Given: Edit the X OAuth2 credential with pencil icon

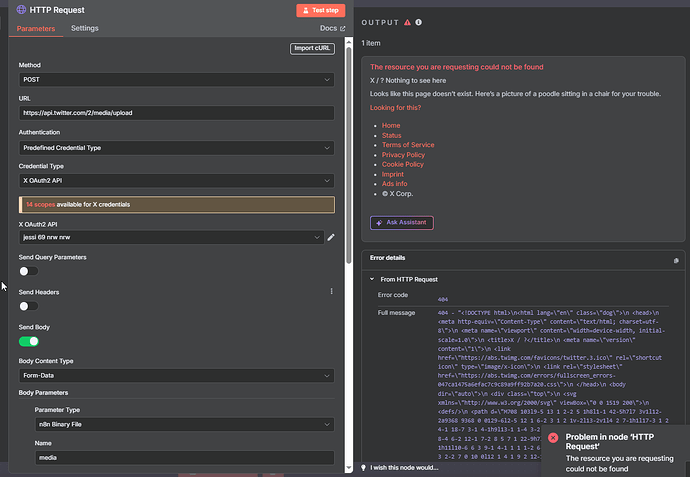Looking at the screenshot, I should coord(331,237).
